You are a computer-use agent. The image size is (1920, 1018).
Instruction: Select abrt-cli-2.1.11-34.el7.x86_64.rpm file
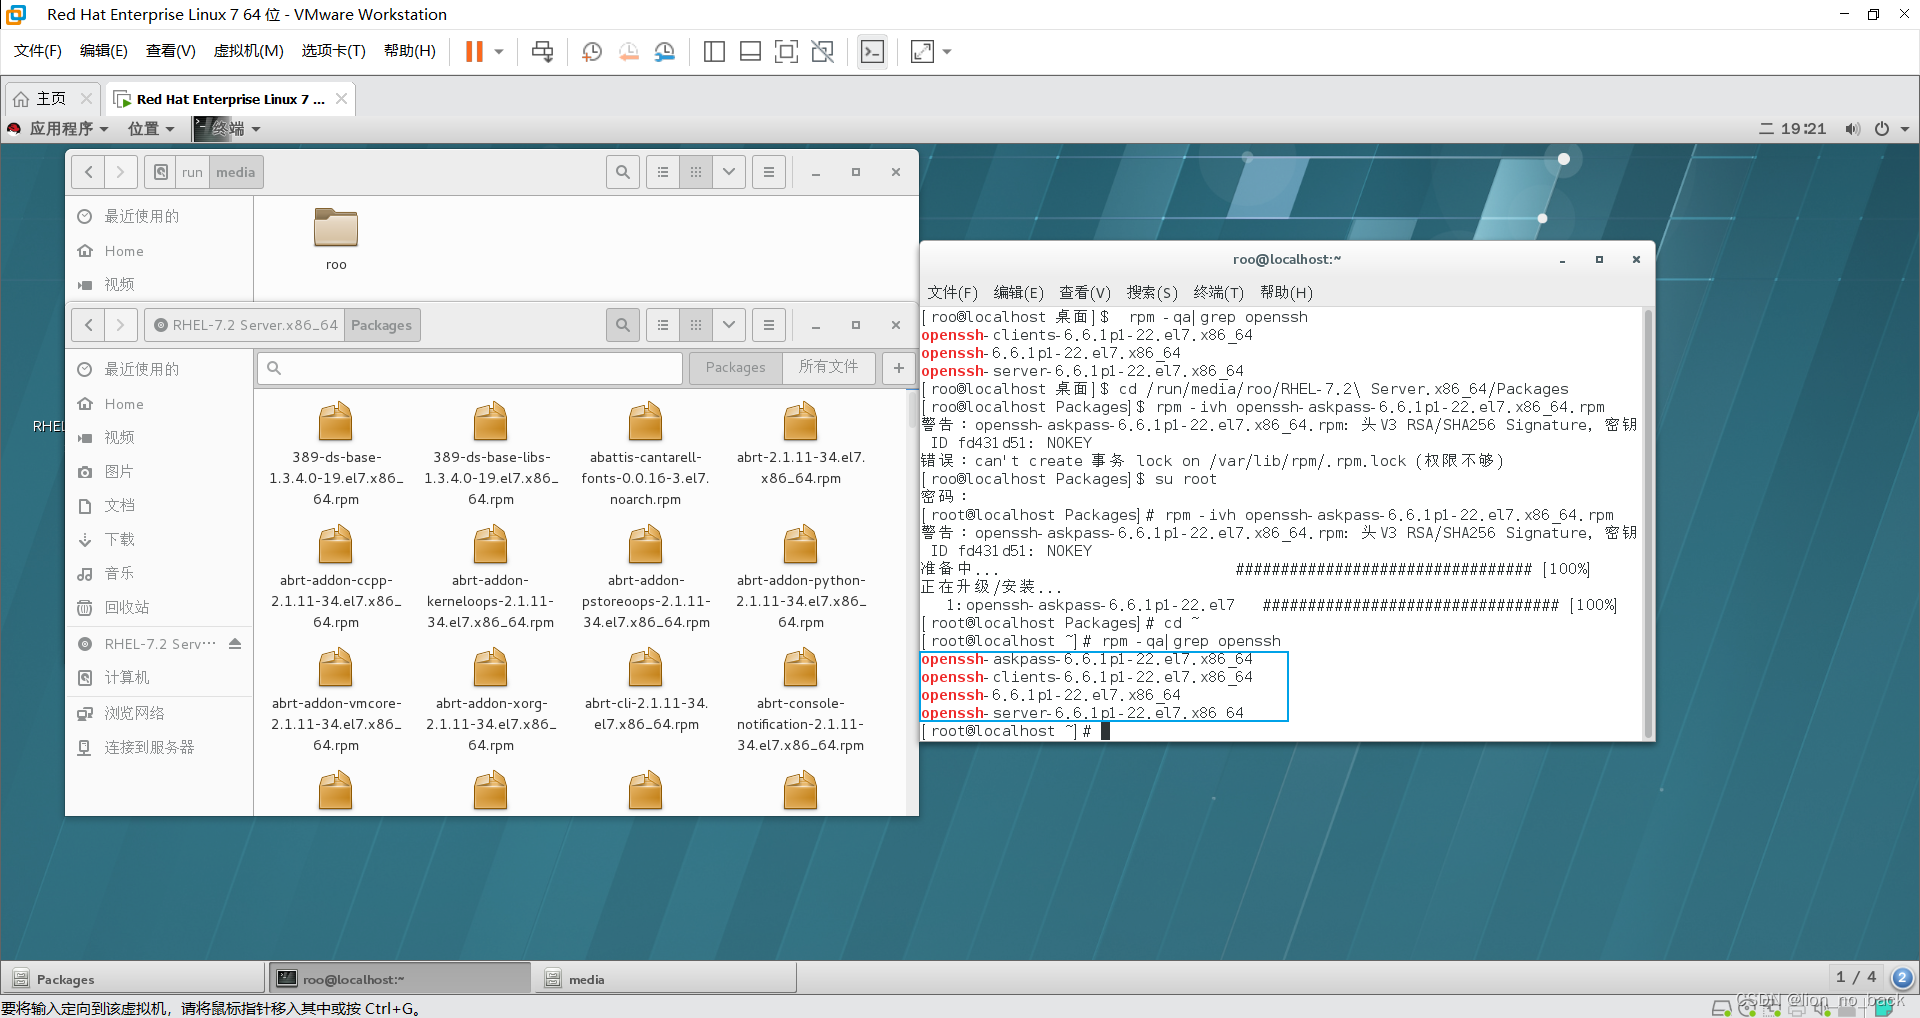pos(646,690)
